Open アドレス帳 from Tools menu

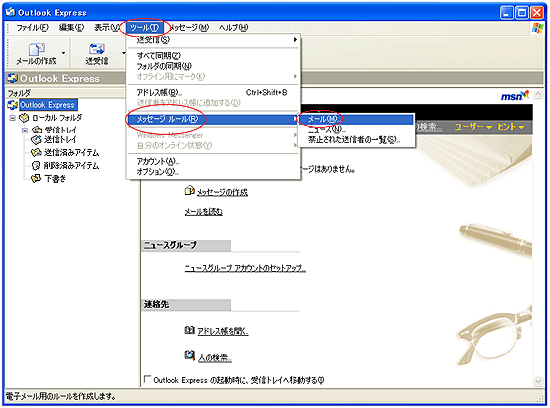pos(213,93)
